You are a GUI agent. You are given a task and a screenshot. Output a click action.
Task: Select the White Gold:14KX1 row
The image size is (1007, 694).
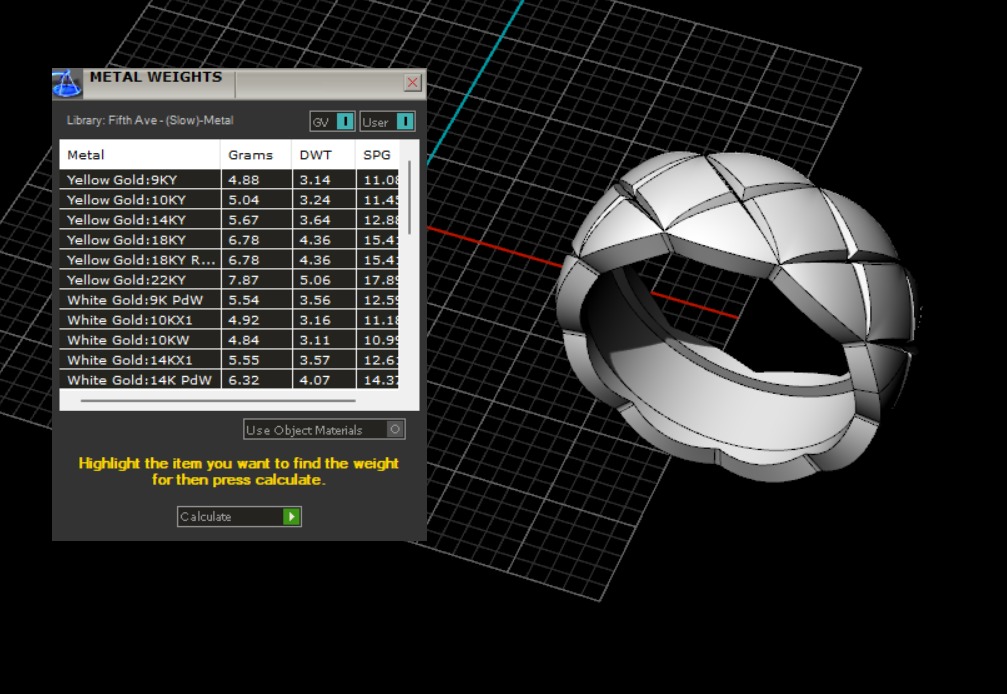coord(229,360)
